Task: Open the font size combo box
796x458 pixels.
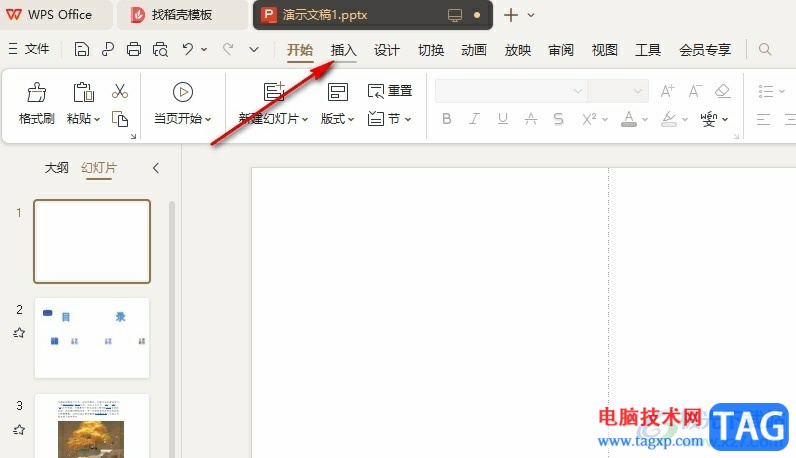Action: point(618,91)
